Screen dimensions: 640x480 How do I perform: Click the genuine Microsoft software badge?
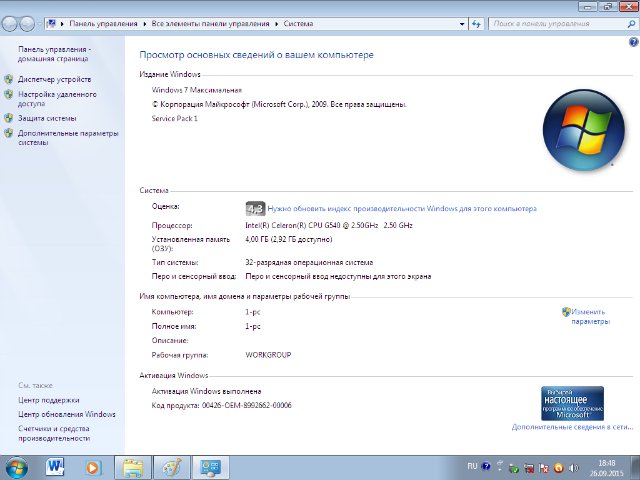[572, 402]
